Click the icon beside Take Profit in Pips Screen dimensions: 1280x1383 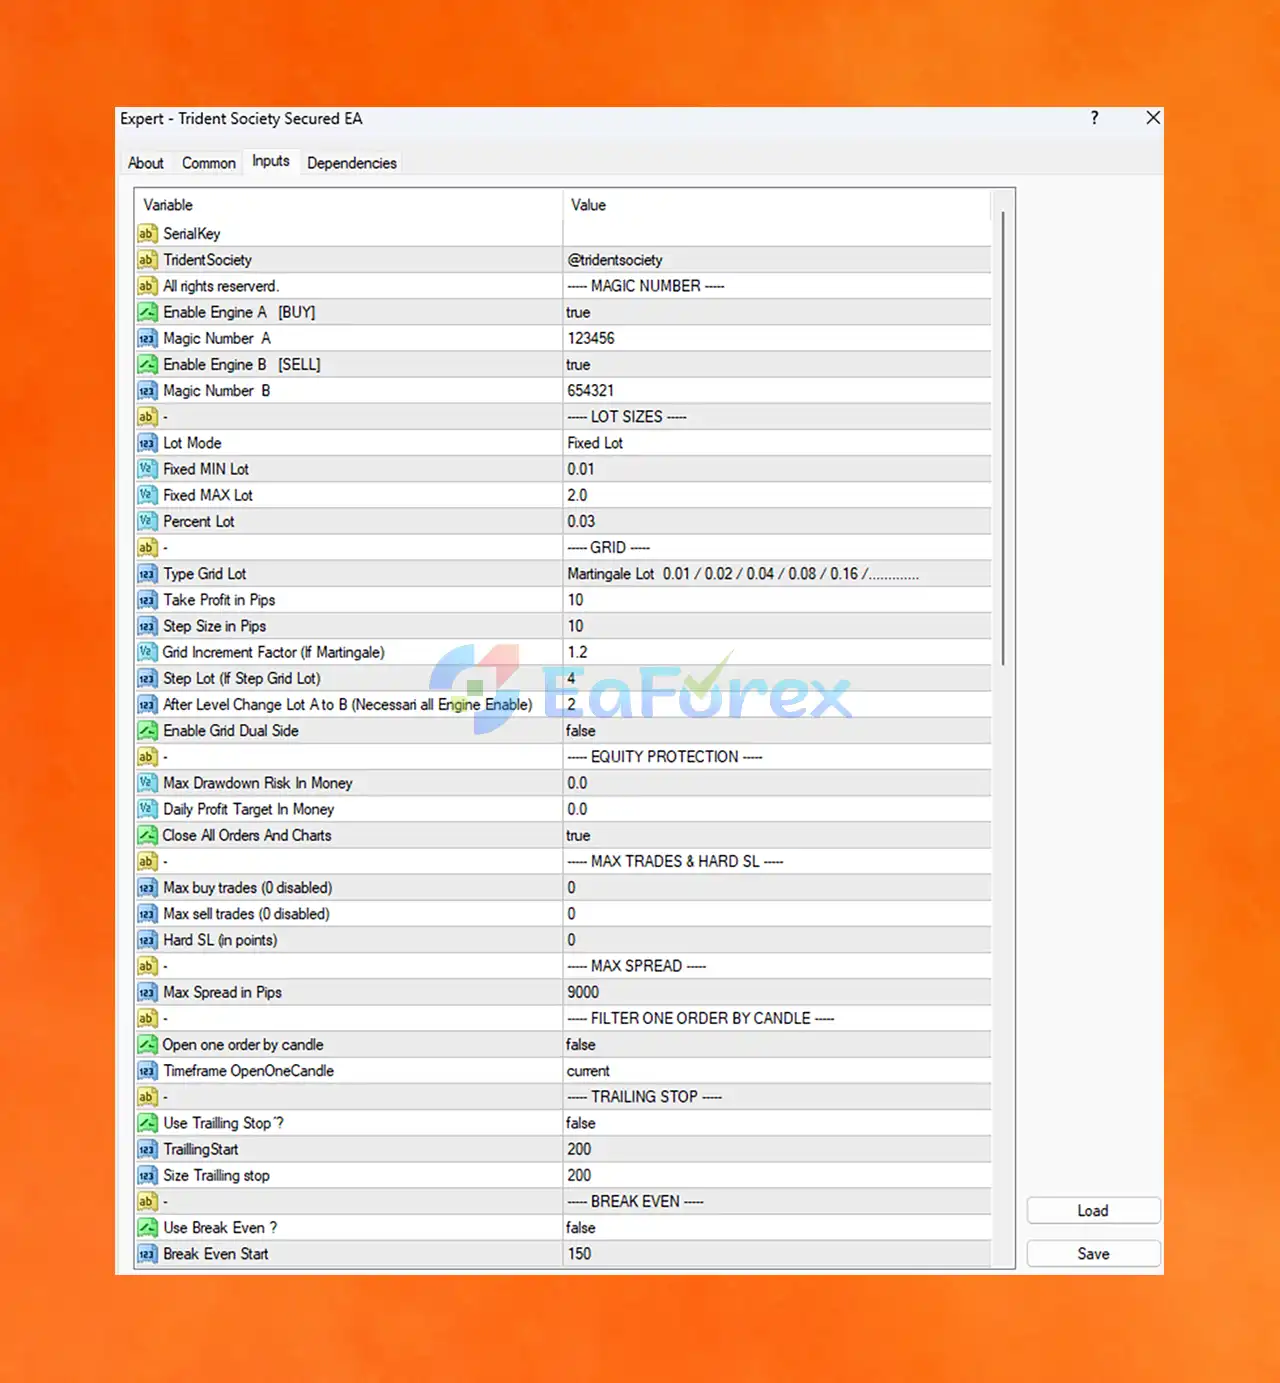point(147,600)
